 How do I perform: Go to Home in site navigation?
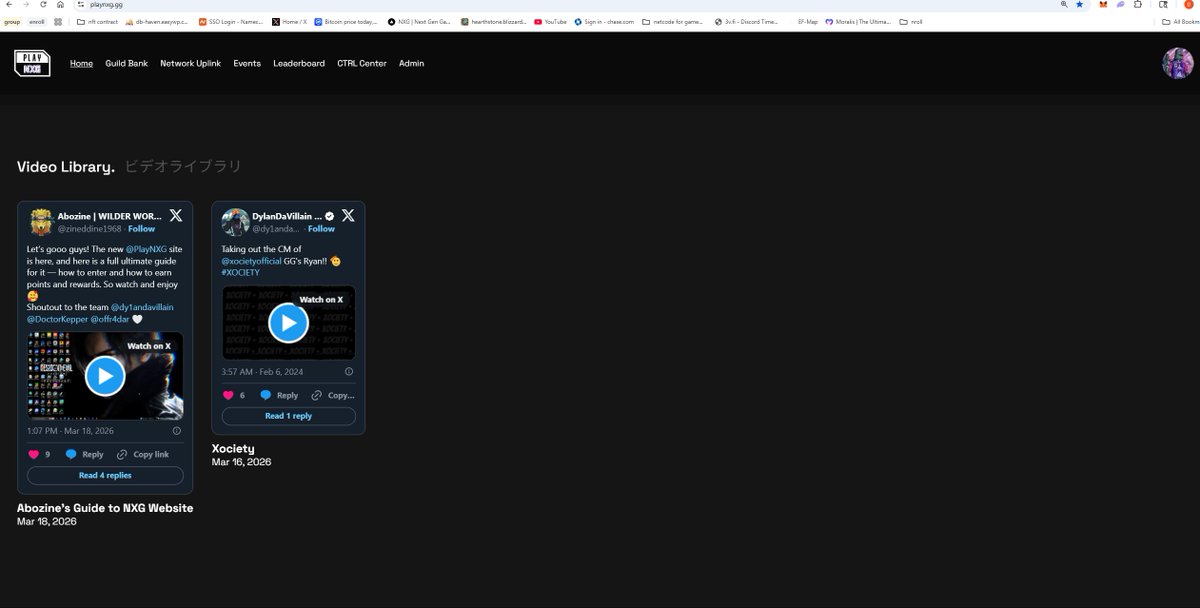tap(81, 63)
